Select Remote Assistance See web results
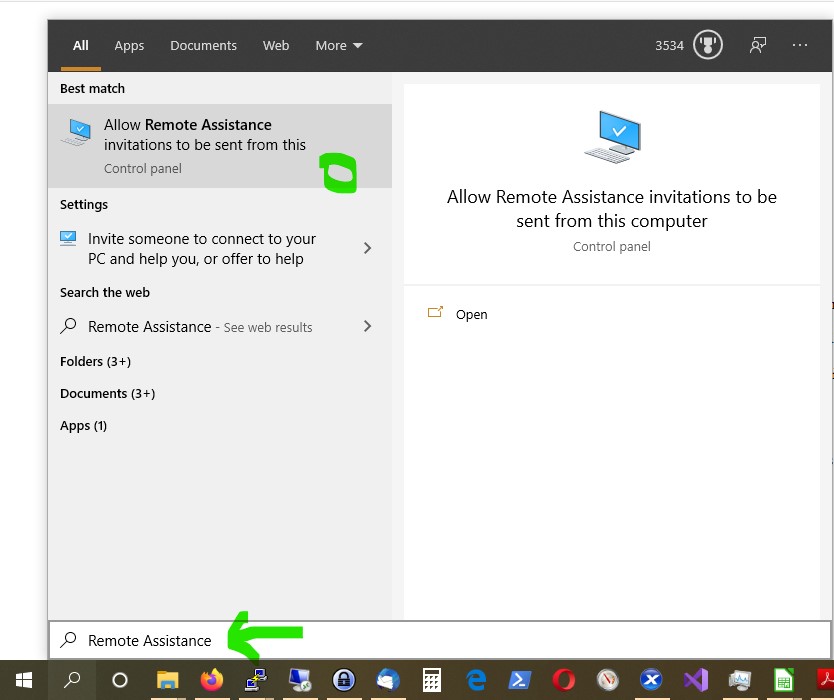Image resolution: width=834 pixels, height=700 pixels. [x=200, y=327]
